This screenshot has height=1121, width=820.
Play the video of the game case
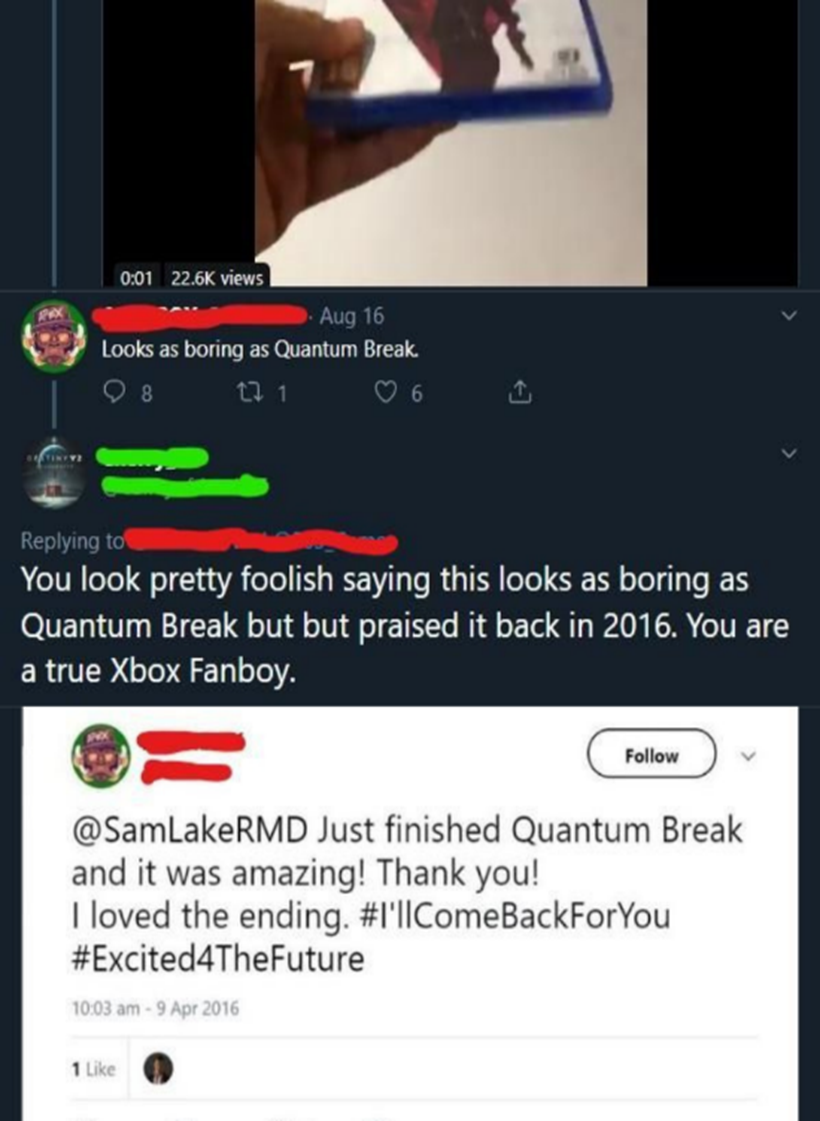450,143
